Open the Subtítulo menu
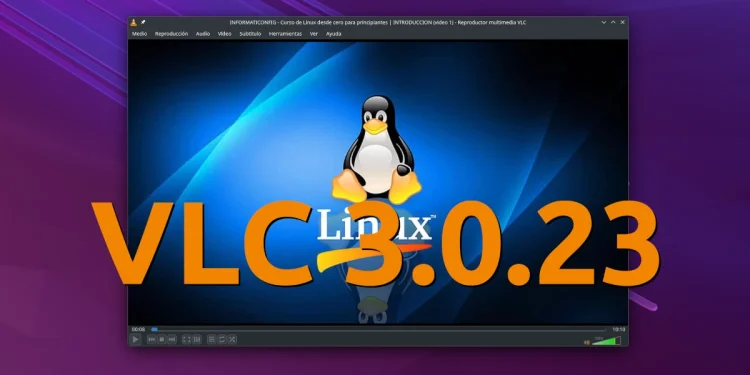750x375 pixels. point(250,34)
